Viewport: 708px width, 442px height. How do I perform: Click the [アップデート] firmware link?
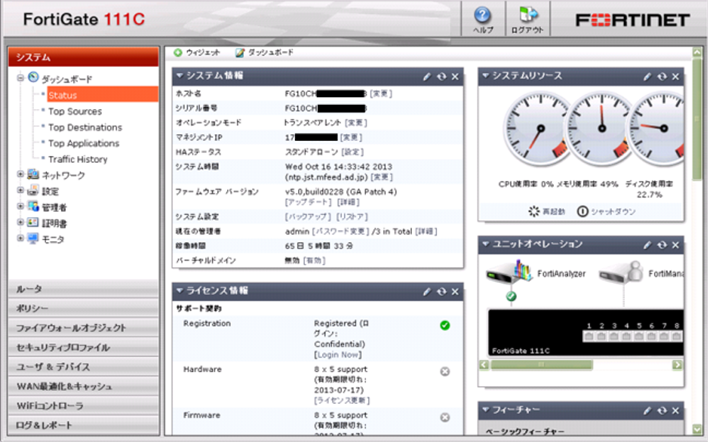click(308, 202)
